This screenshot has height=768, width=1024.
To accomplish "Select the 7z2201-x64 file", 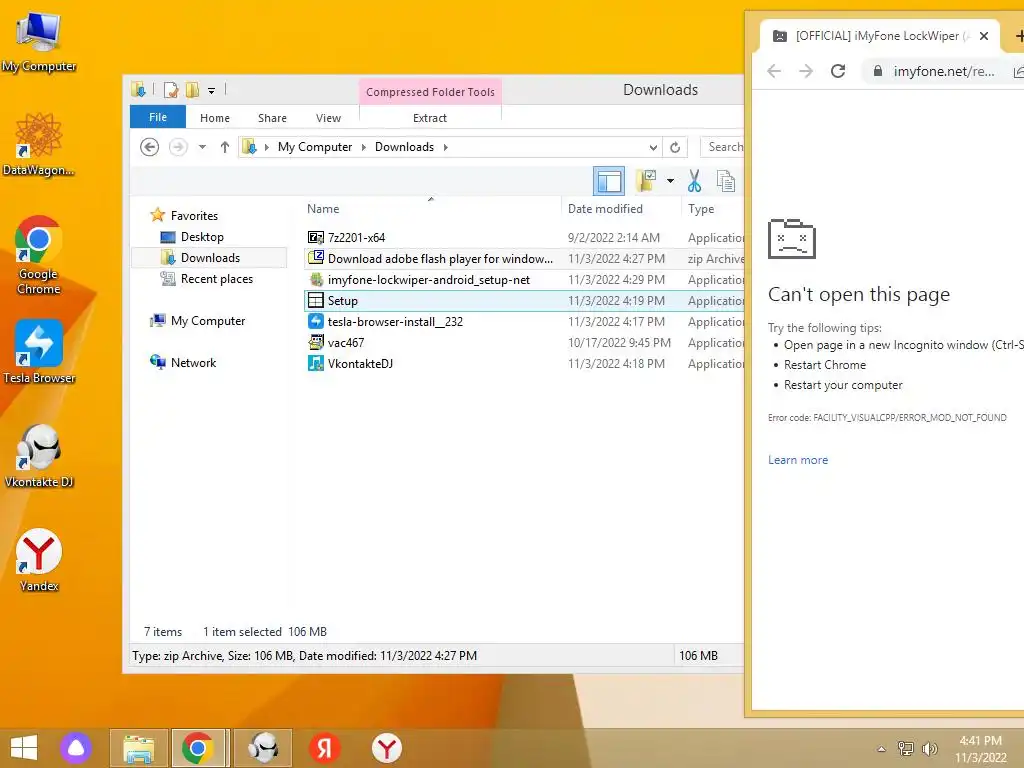I will [524, 238].
